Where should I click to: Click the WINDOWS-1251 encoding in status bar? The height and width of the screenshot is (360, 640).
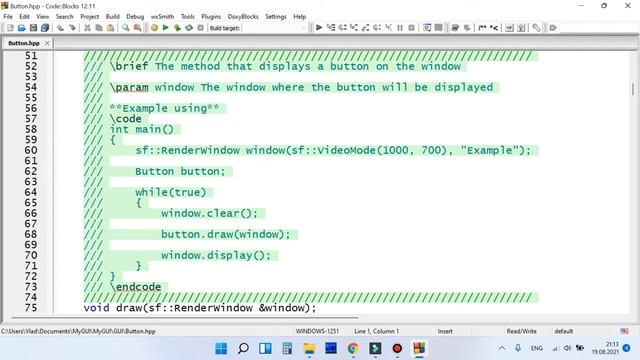(x=317, y=331)
